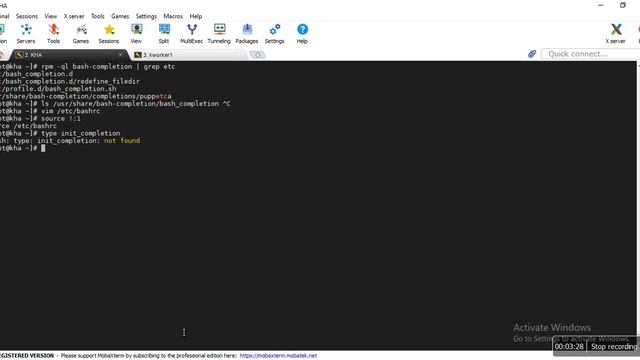Click the 'rpm -ql bash-completion' command
The image size is (640, 360).
[x=87, y=67]
